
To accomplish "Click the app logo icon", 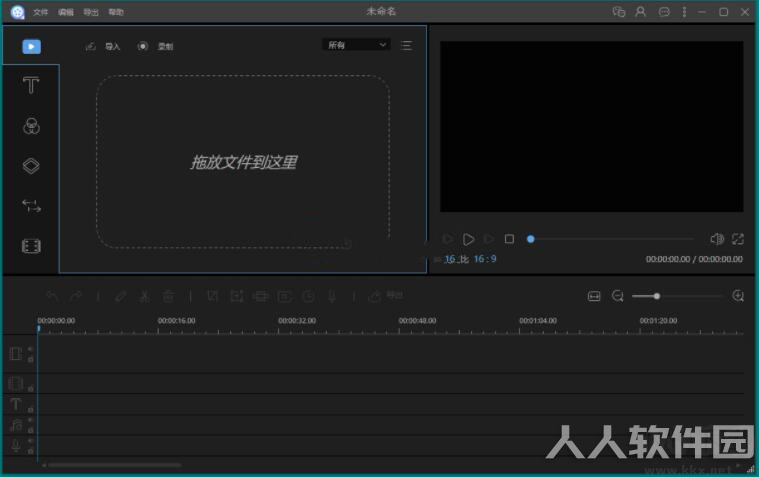I will coord(17,12).
